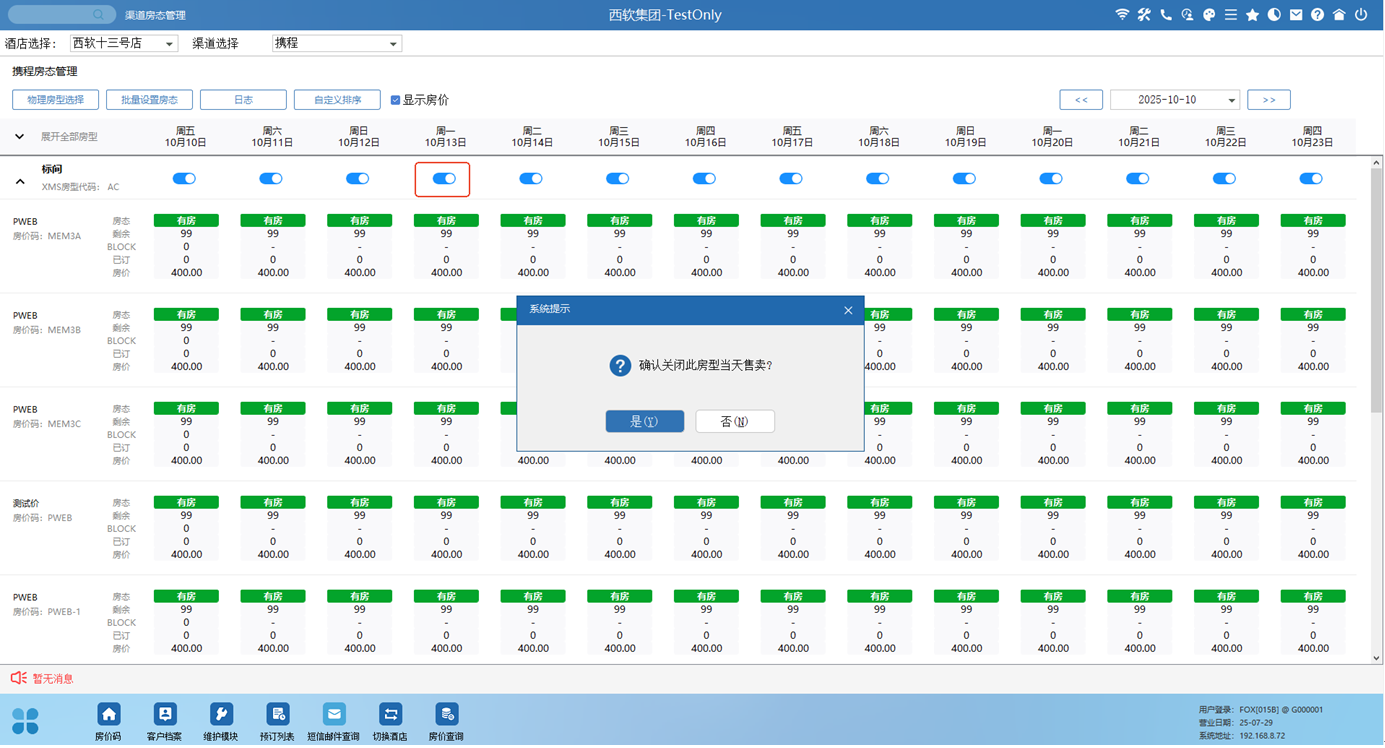Collapse the 标间 room type row
This screenshot has height=748, width=1385.
(x=20, y=182)
